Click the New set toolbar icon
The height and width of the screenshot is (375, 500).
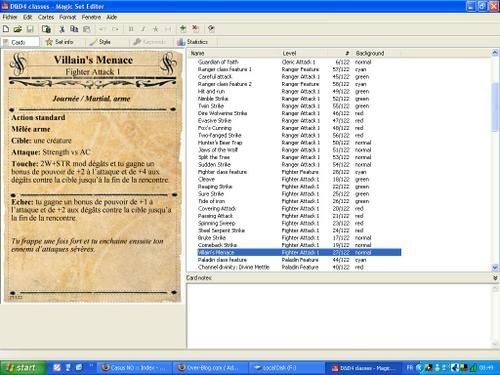coord(6,29)
